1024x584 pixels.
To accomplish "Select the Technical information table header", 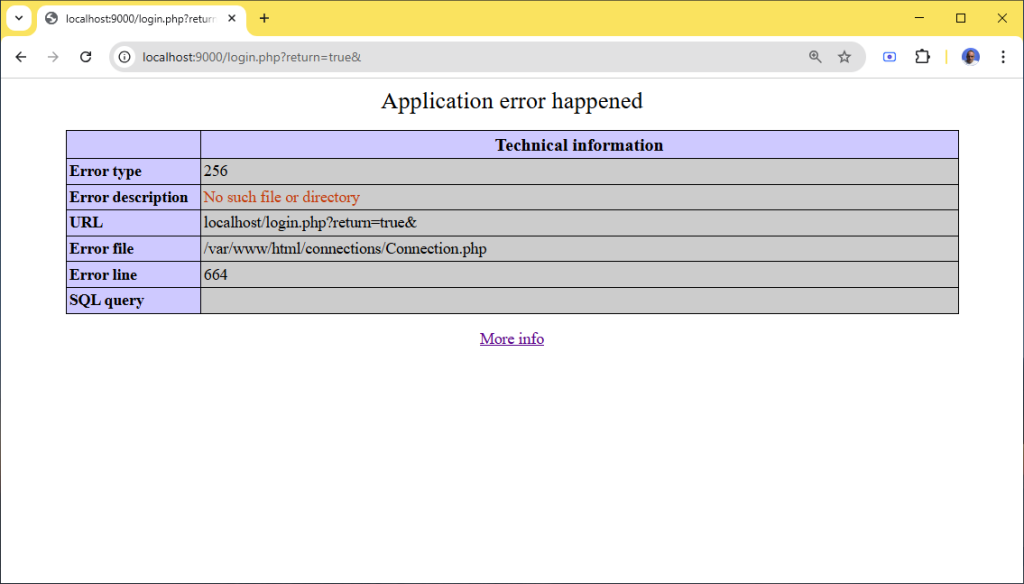I will [x=578, y=145].
